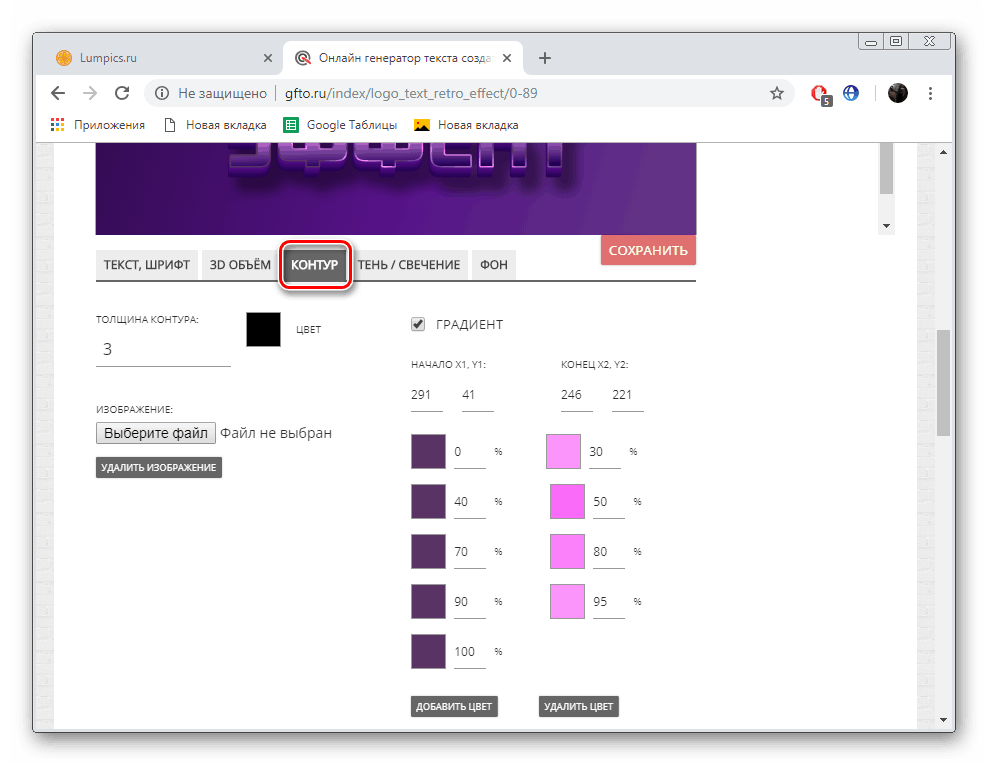Image resolution: width=988 pixels, height=765 pixels.
Task: Click the end Y2 field showing 221
Action: coord(628,396)
